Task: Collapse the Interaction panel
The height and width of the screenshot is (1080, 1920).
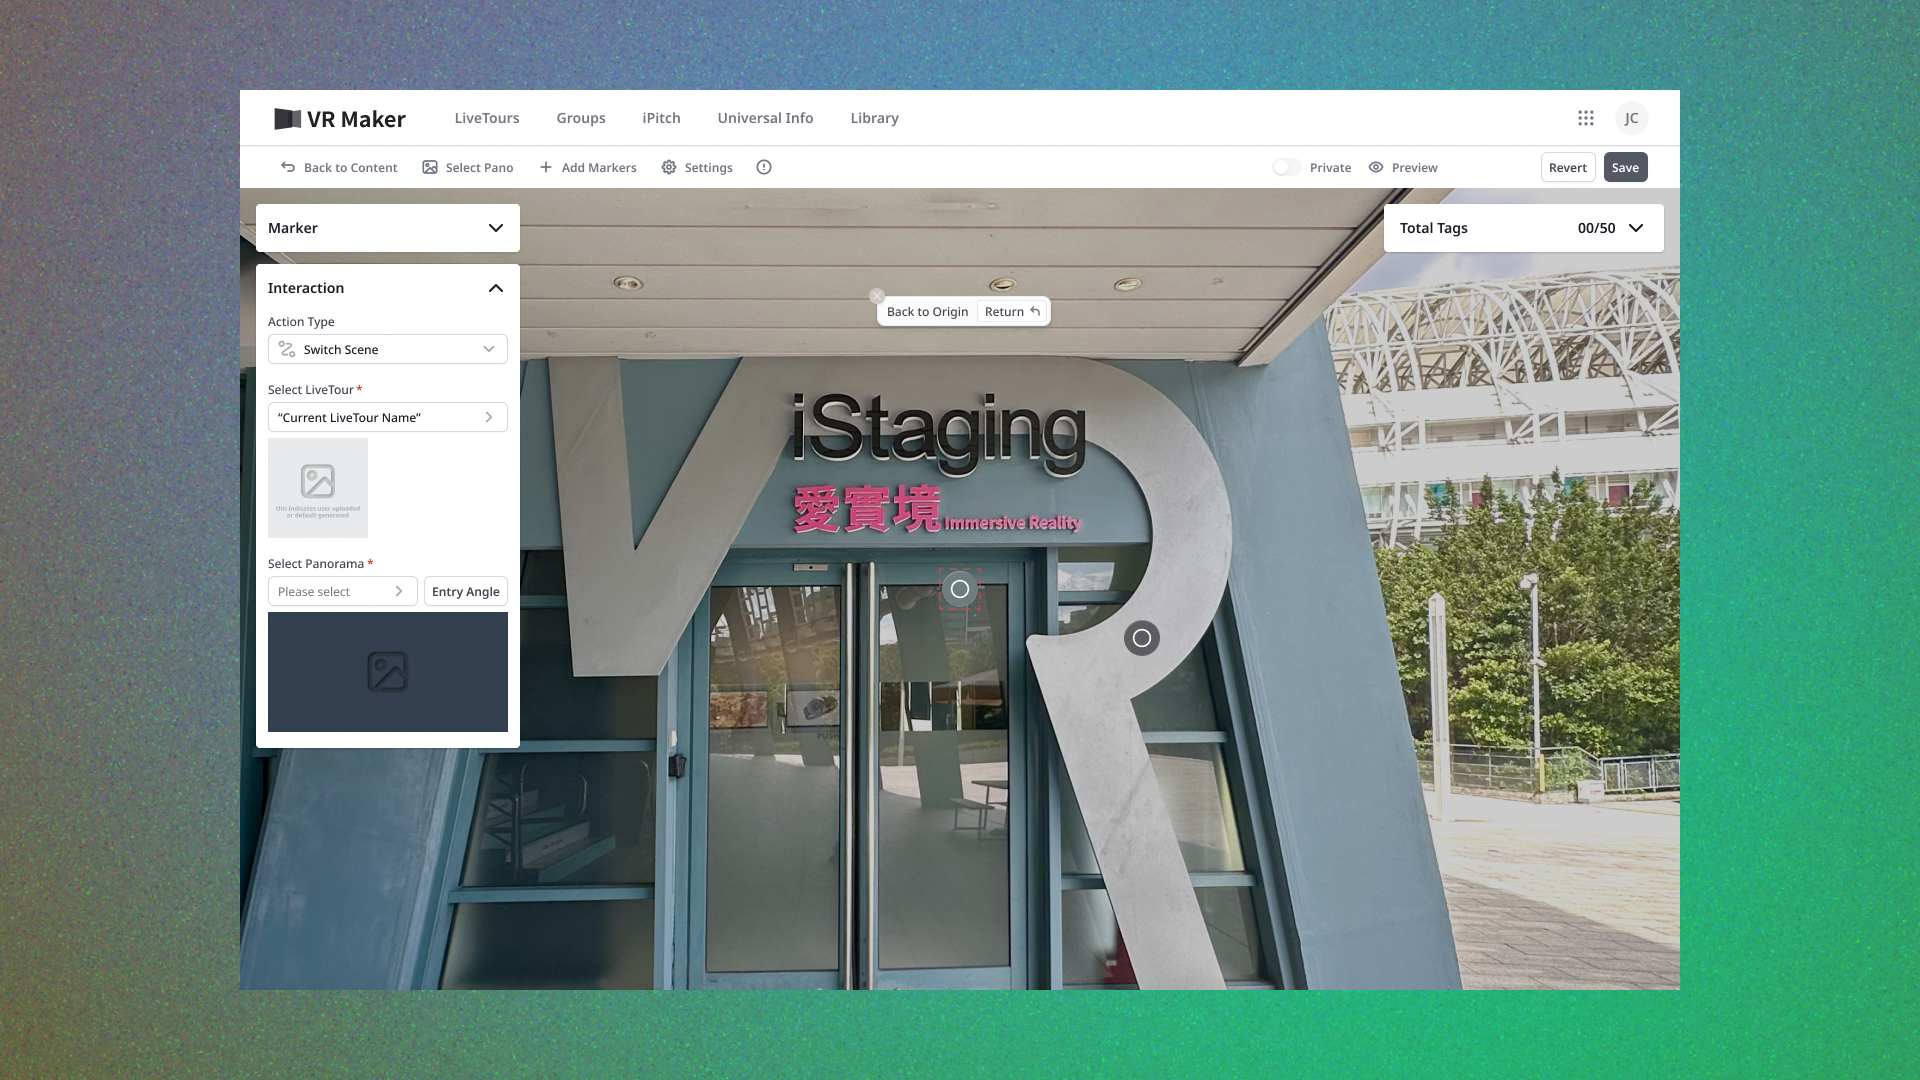Action: (x=495, y=288)
